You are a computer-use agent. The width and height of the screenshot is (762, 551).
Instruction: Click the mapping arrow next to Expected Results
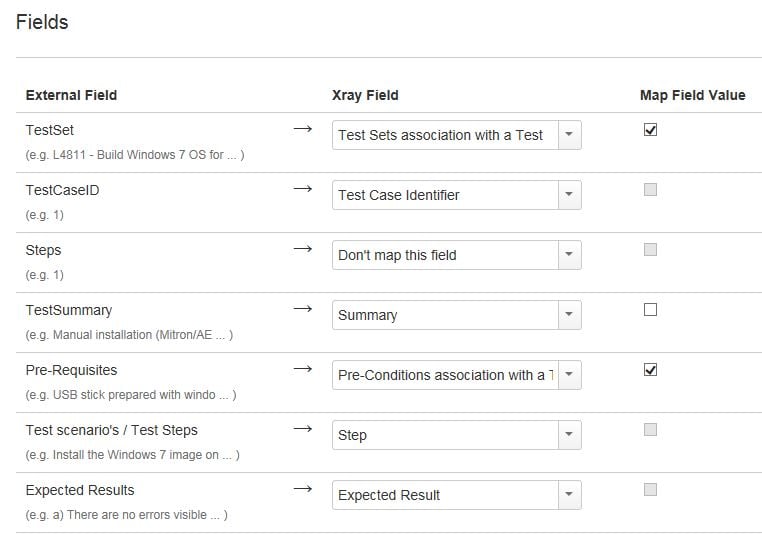[x=302, y=489]
